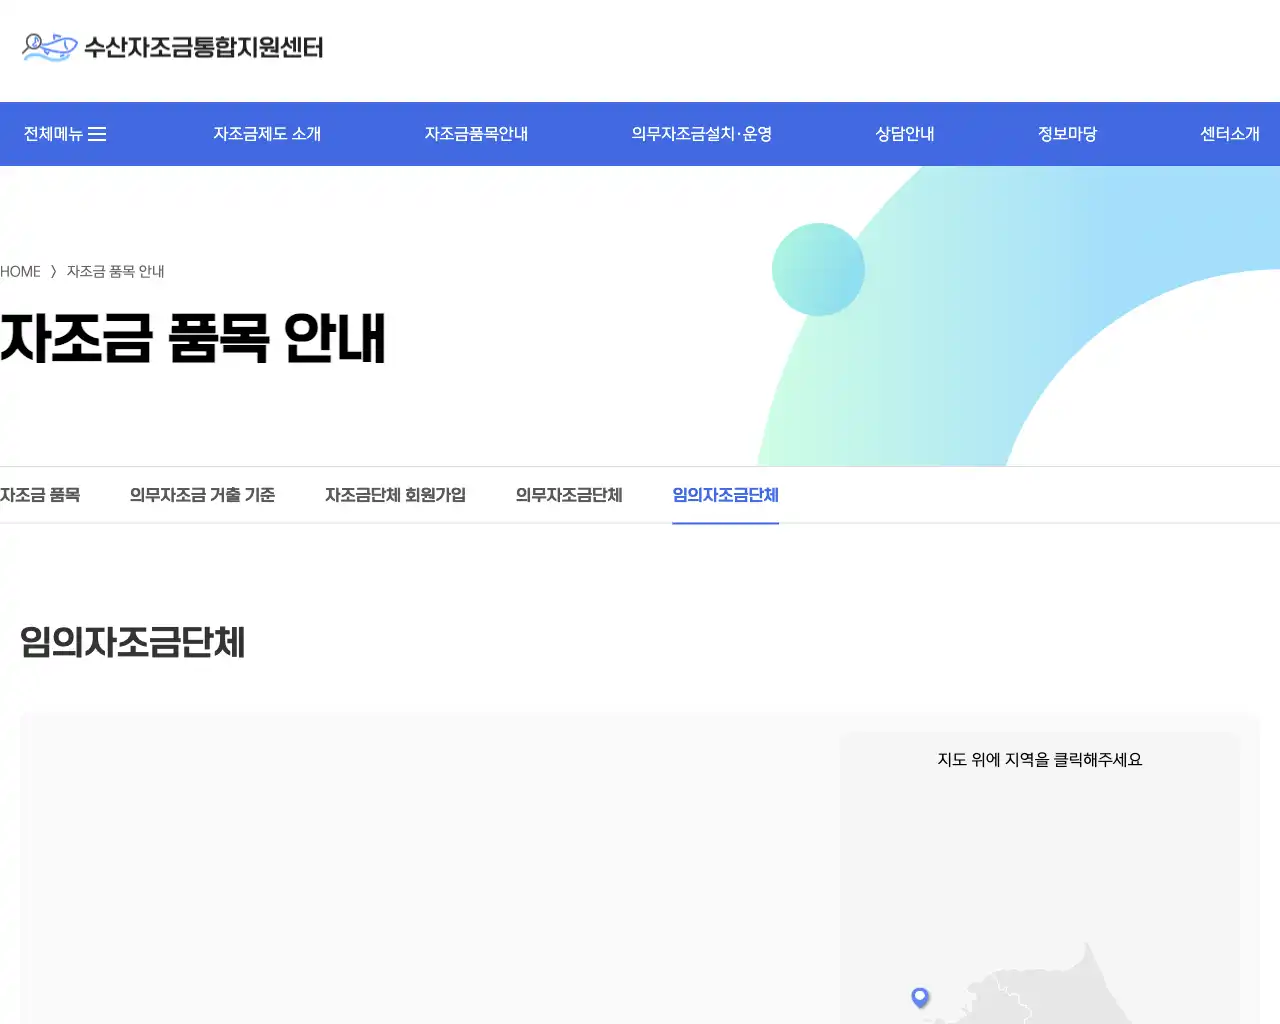Switch to the 의무자조금단체 tab
This screenshot has width=1280, height=1024.
[568, 495]
